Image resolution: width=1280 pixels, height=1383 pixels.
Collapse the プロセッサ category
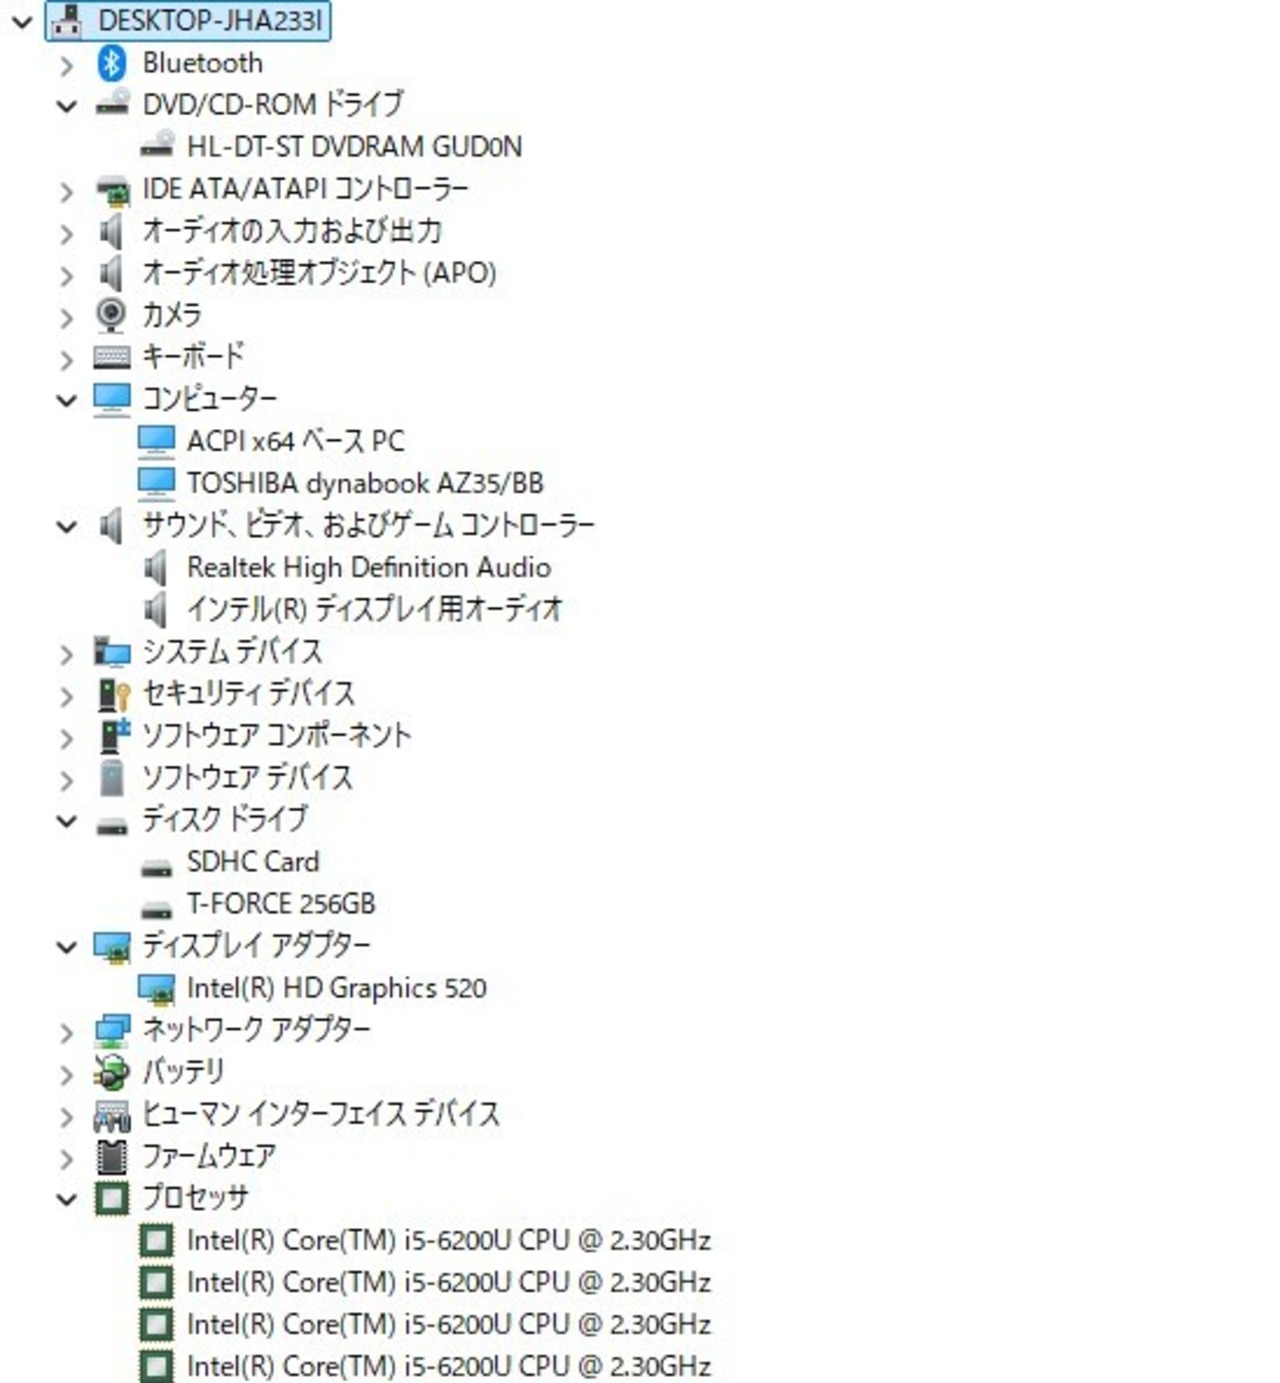(66, 1198)
